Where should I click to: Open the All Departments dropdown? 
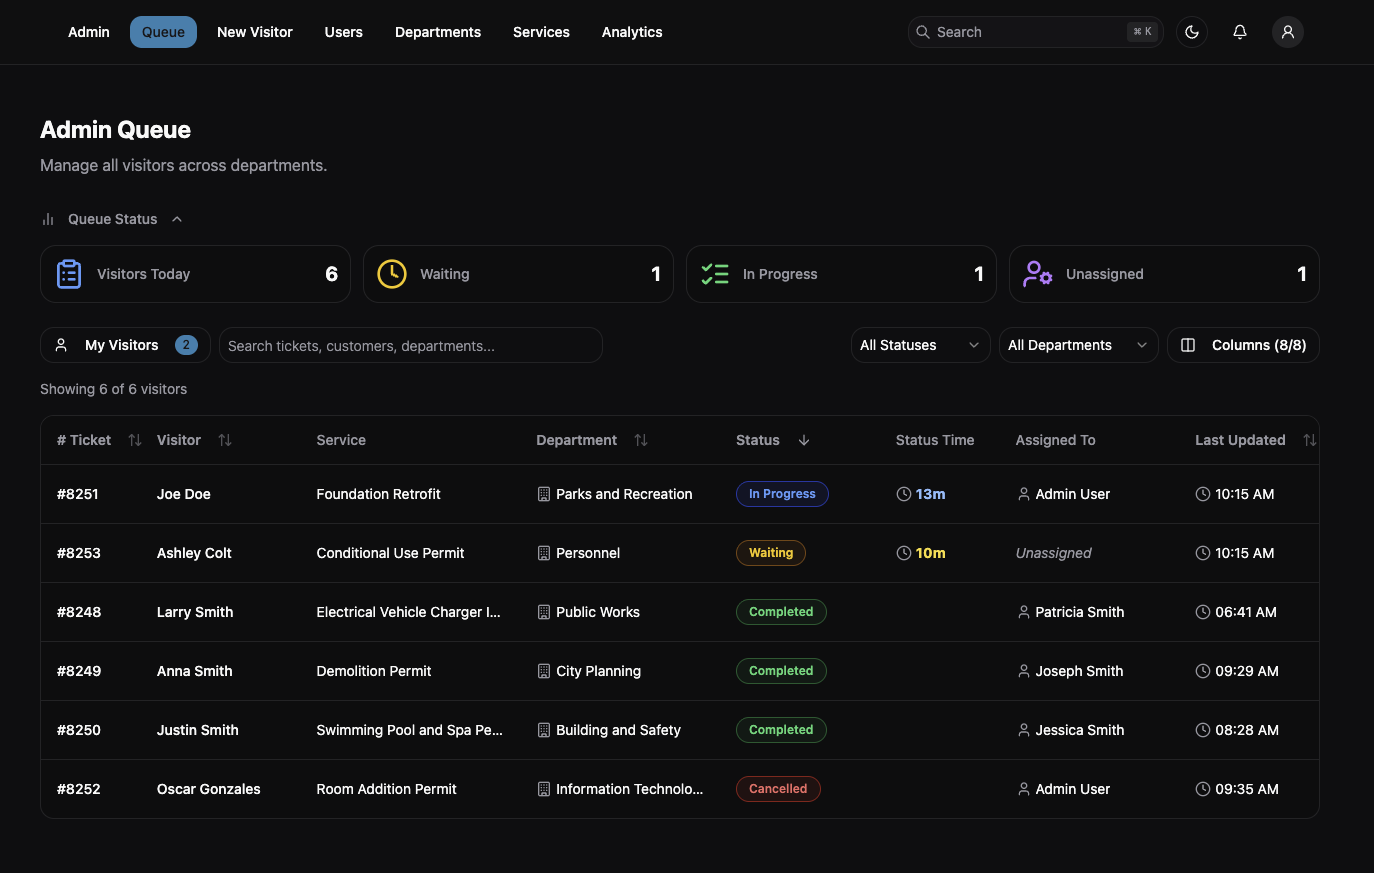pos(1078,344)
